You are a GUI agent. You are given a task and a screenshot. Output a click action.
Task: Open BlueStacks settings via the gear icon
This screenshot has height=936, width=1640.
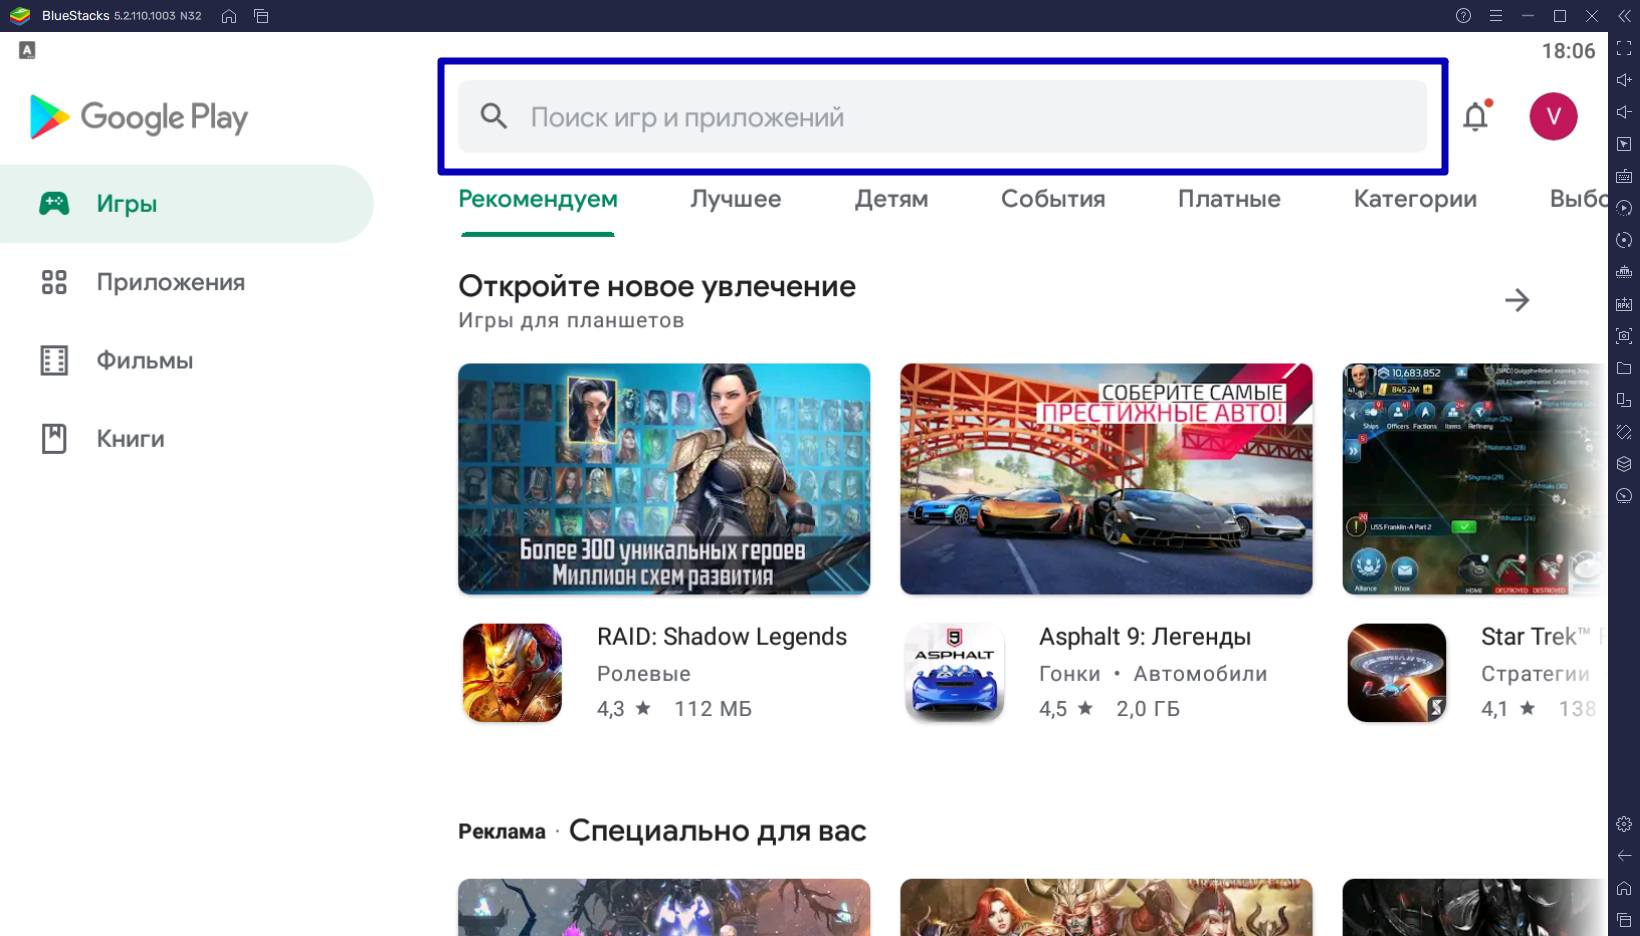pyautogui.click(x=1624, y=824)
